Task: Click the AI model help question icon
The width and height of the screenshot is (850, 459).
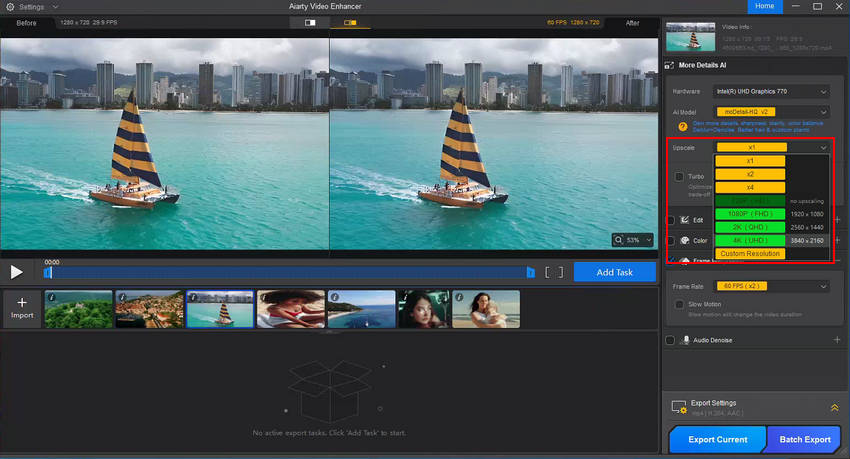Action: coord(682,126)
